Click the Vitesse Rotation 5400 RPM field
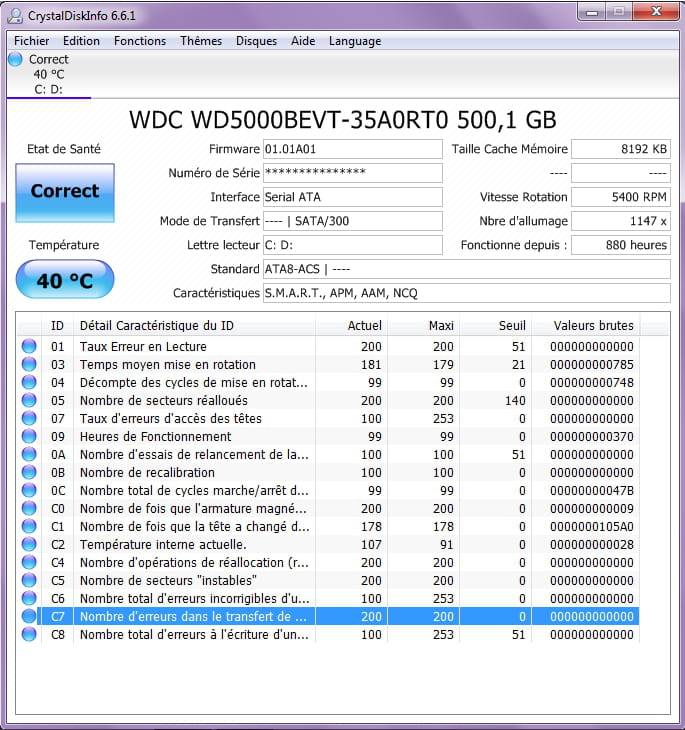 (x=620, y=197)
